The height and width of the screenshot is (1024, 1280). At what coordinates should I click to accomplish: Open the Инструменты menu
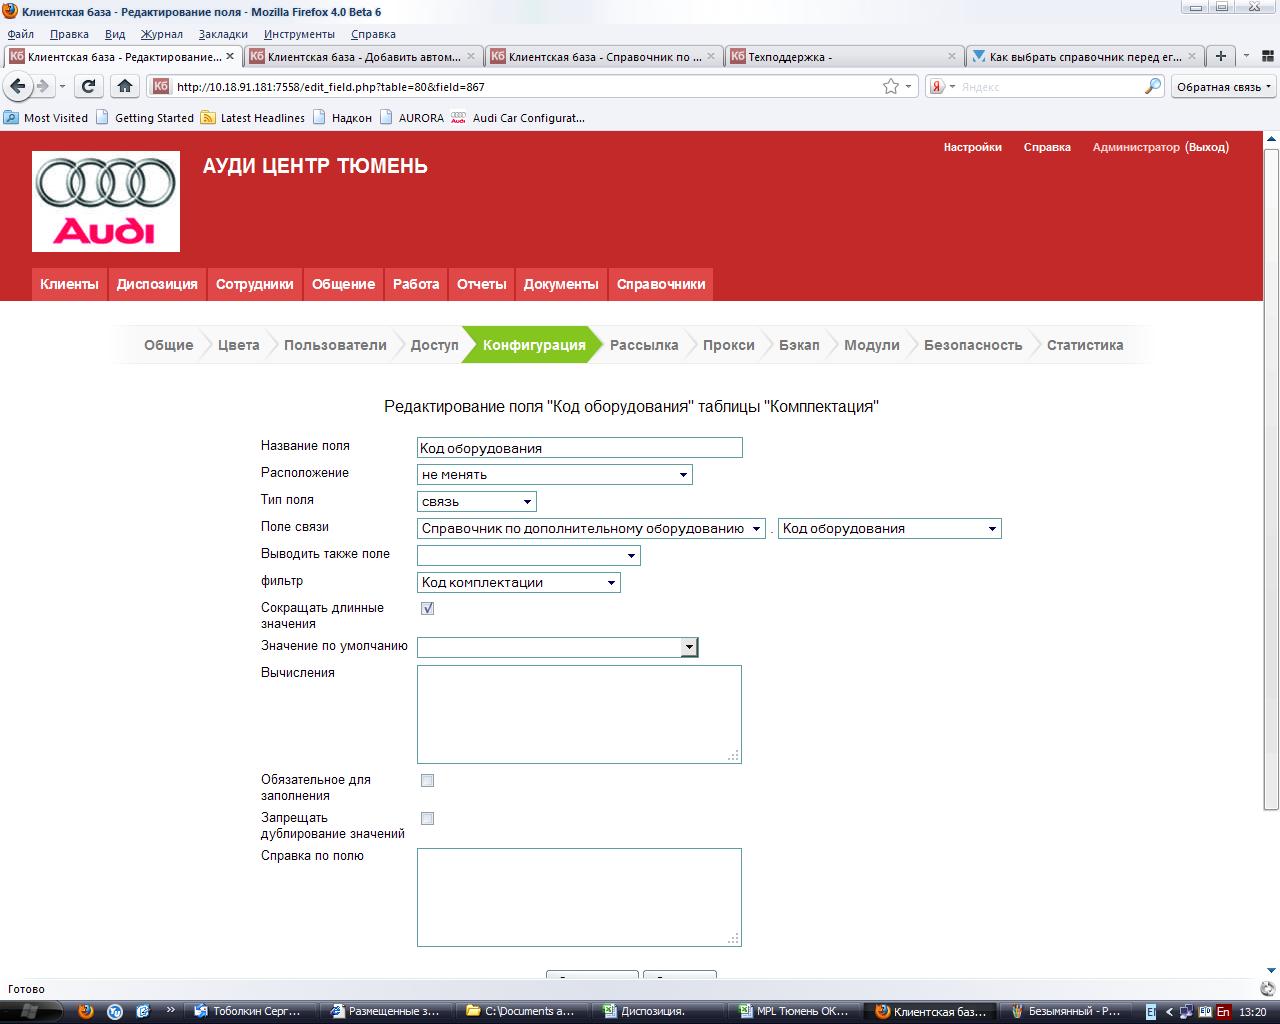(x=299, y=34)
